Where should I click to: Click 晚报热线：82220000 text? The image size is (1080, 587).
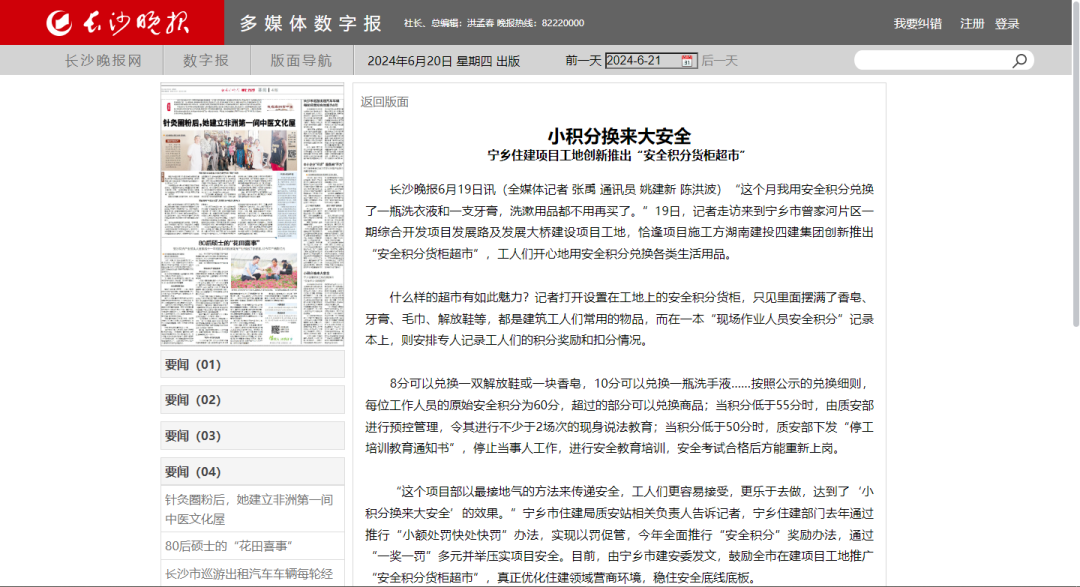point(541,23)
